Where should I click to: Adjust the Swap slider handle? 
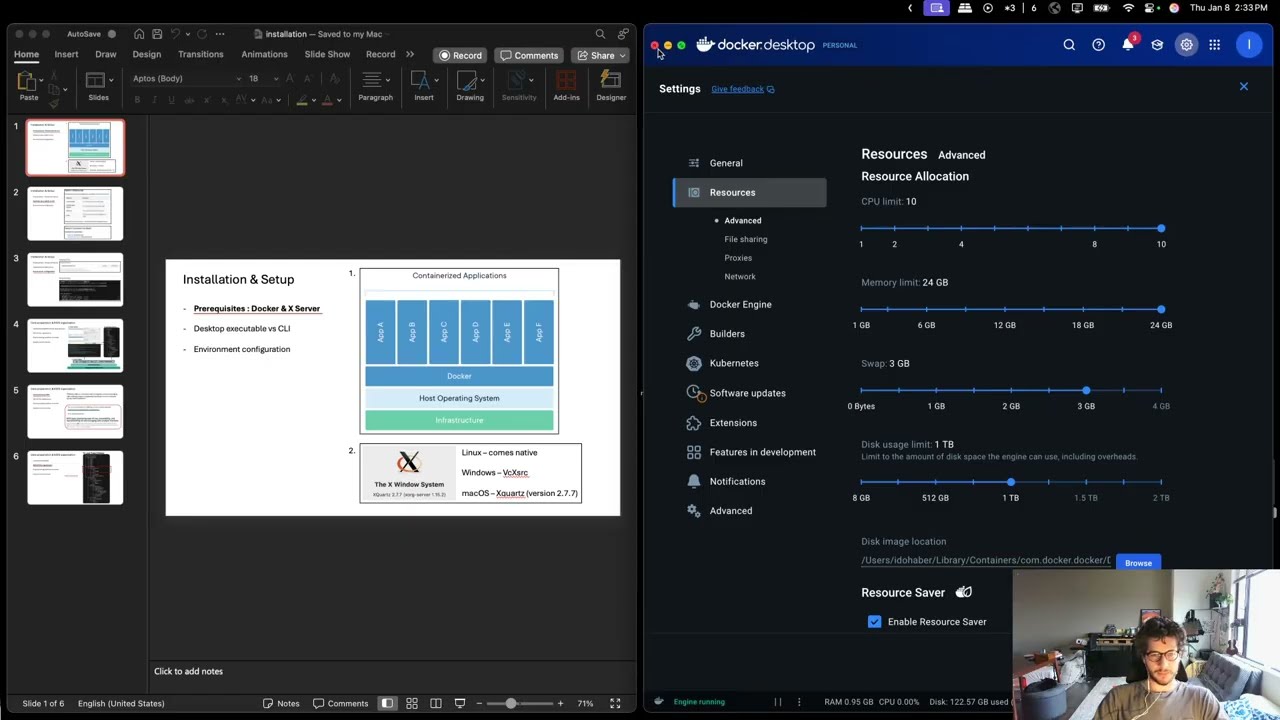[1086, 390]
